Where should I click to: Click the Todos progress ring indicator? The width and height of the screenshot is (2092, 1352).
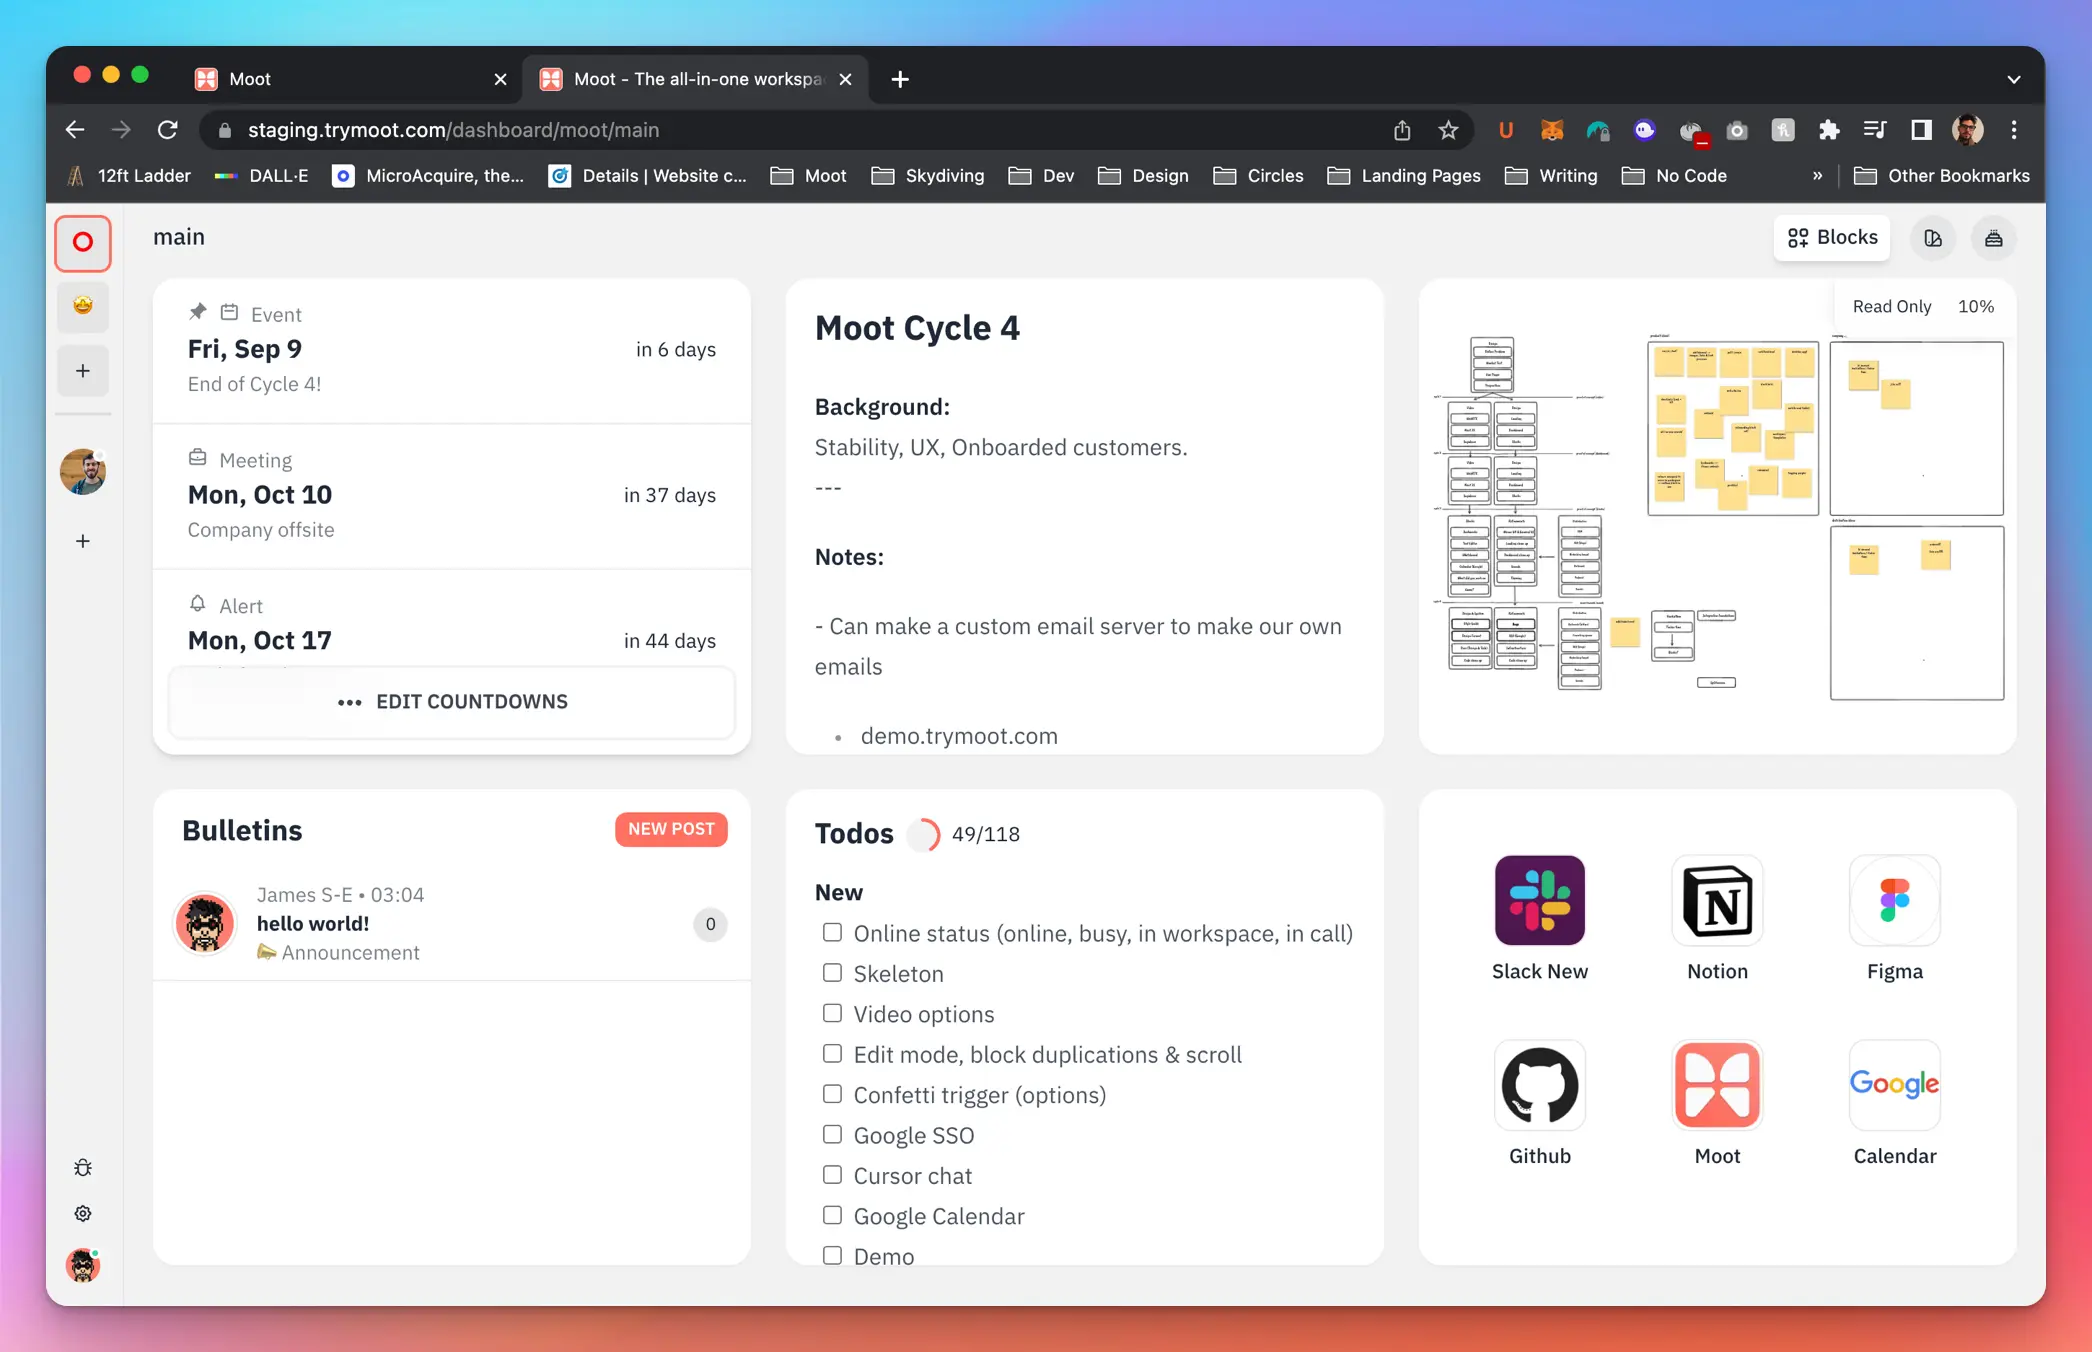(923, 834)
